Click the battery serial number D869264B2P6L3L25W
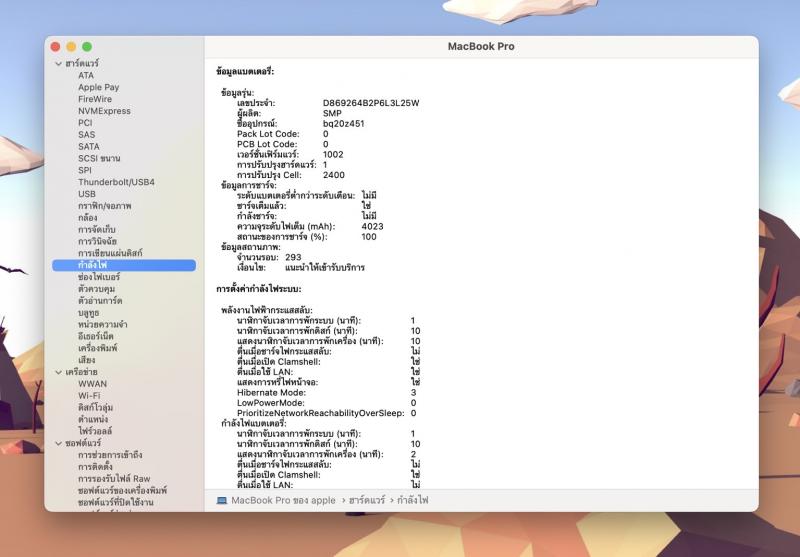 (371, 103)
